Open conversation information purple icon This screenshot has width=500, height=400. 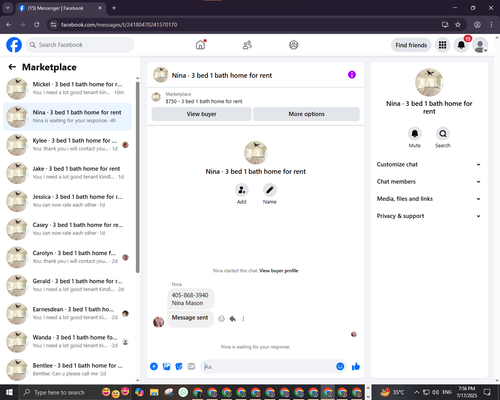tap(352, 75)
